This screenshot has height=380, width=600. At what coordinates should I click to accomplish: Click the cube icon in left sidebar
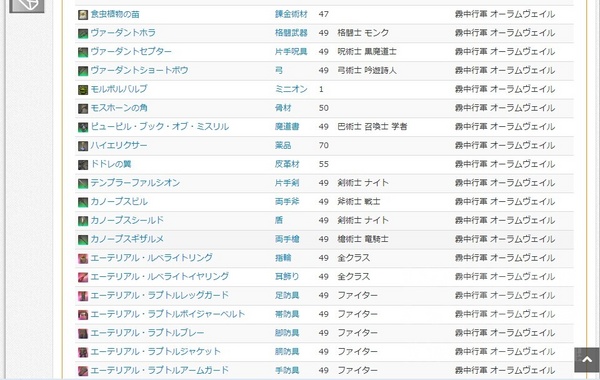[x=27, y=4]
